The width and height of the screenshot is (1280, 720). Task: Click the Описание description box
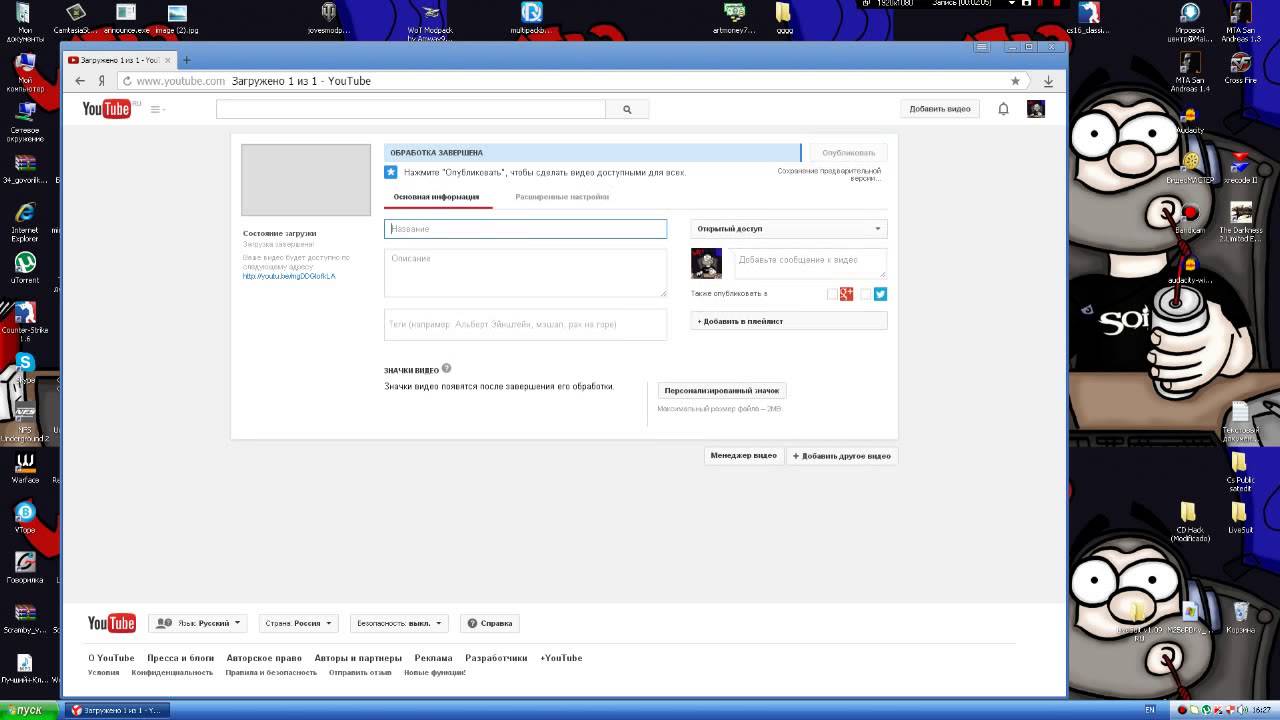tap(525, 272)
